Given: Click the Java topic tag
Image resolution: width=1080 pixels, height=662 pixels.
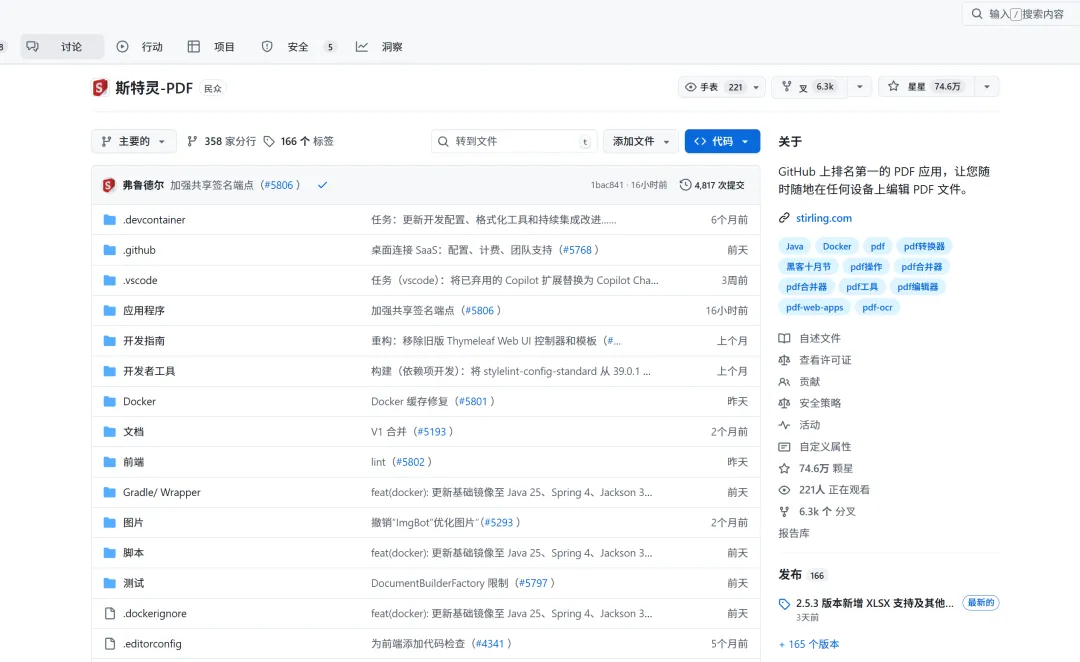Looking at the screenshot, I should pyautogui.click(x=794, y=246).
